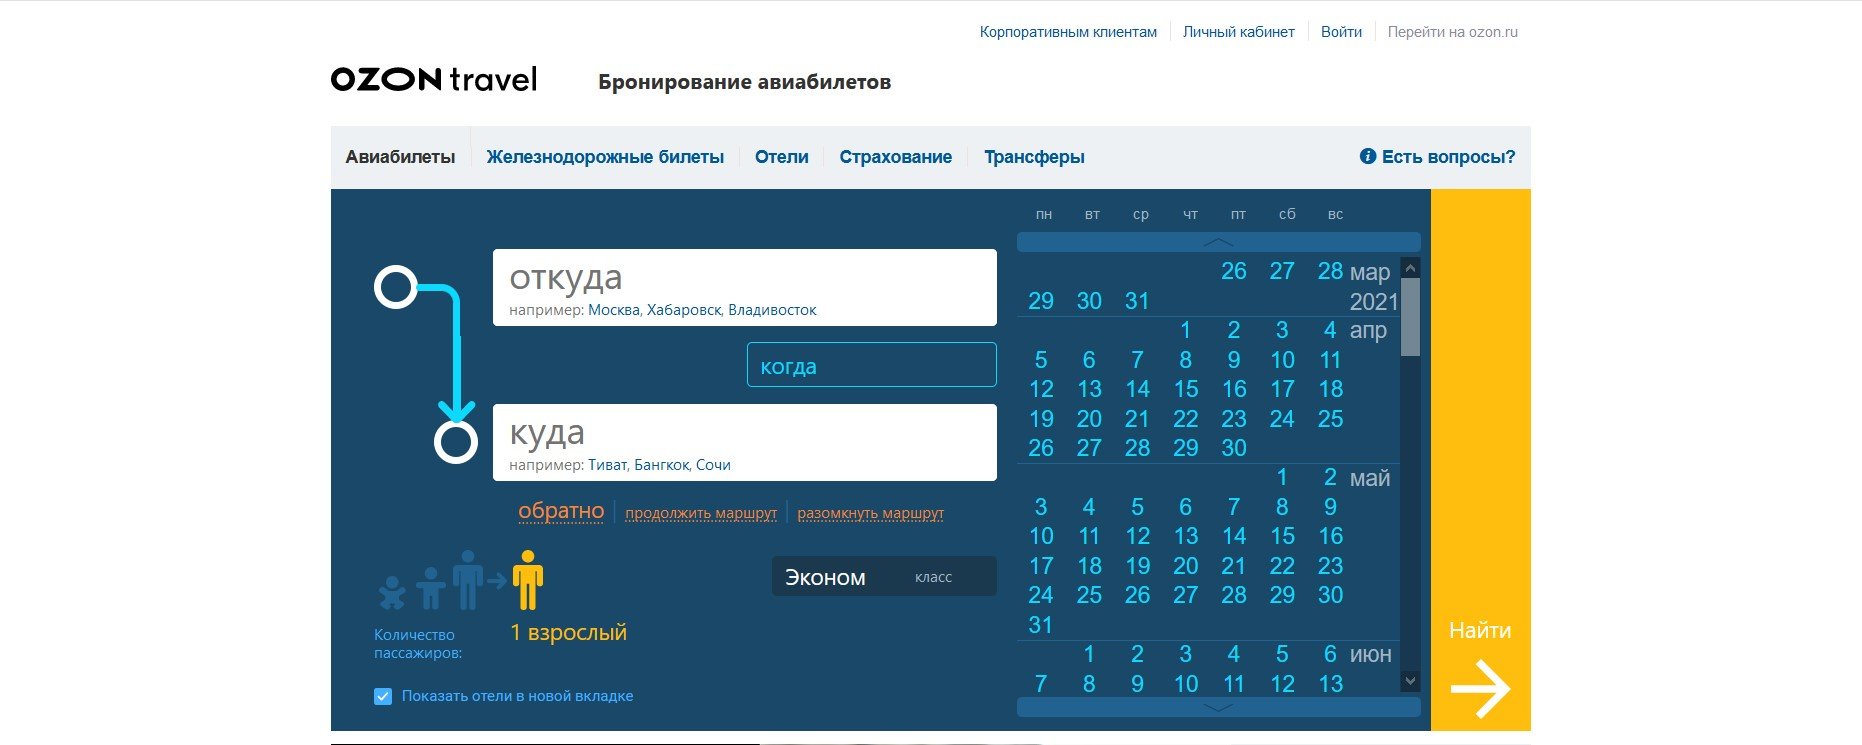Follow Перейти на ozon.ru link
Image resolution: width=1862 pixels, height=745 pixels.
(x=1452, y=32)
